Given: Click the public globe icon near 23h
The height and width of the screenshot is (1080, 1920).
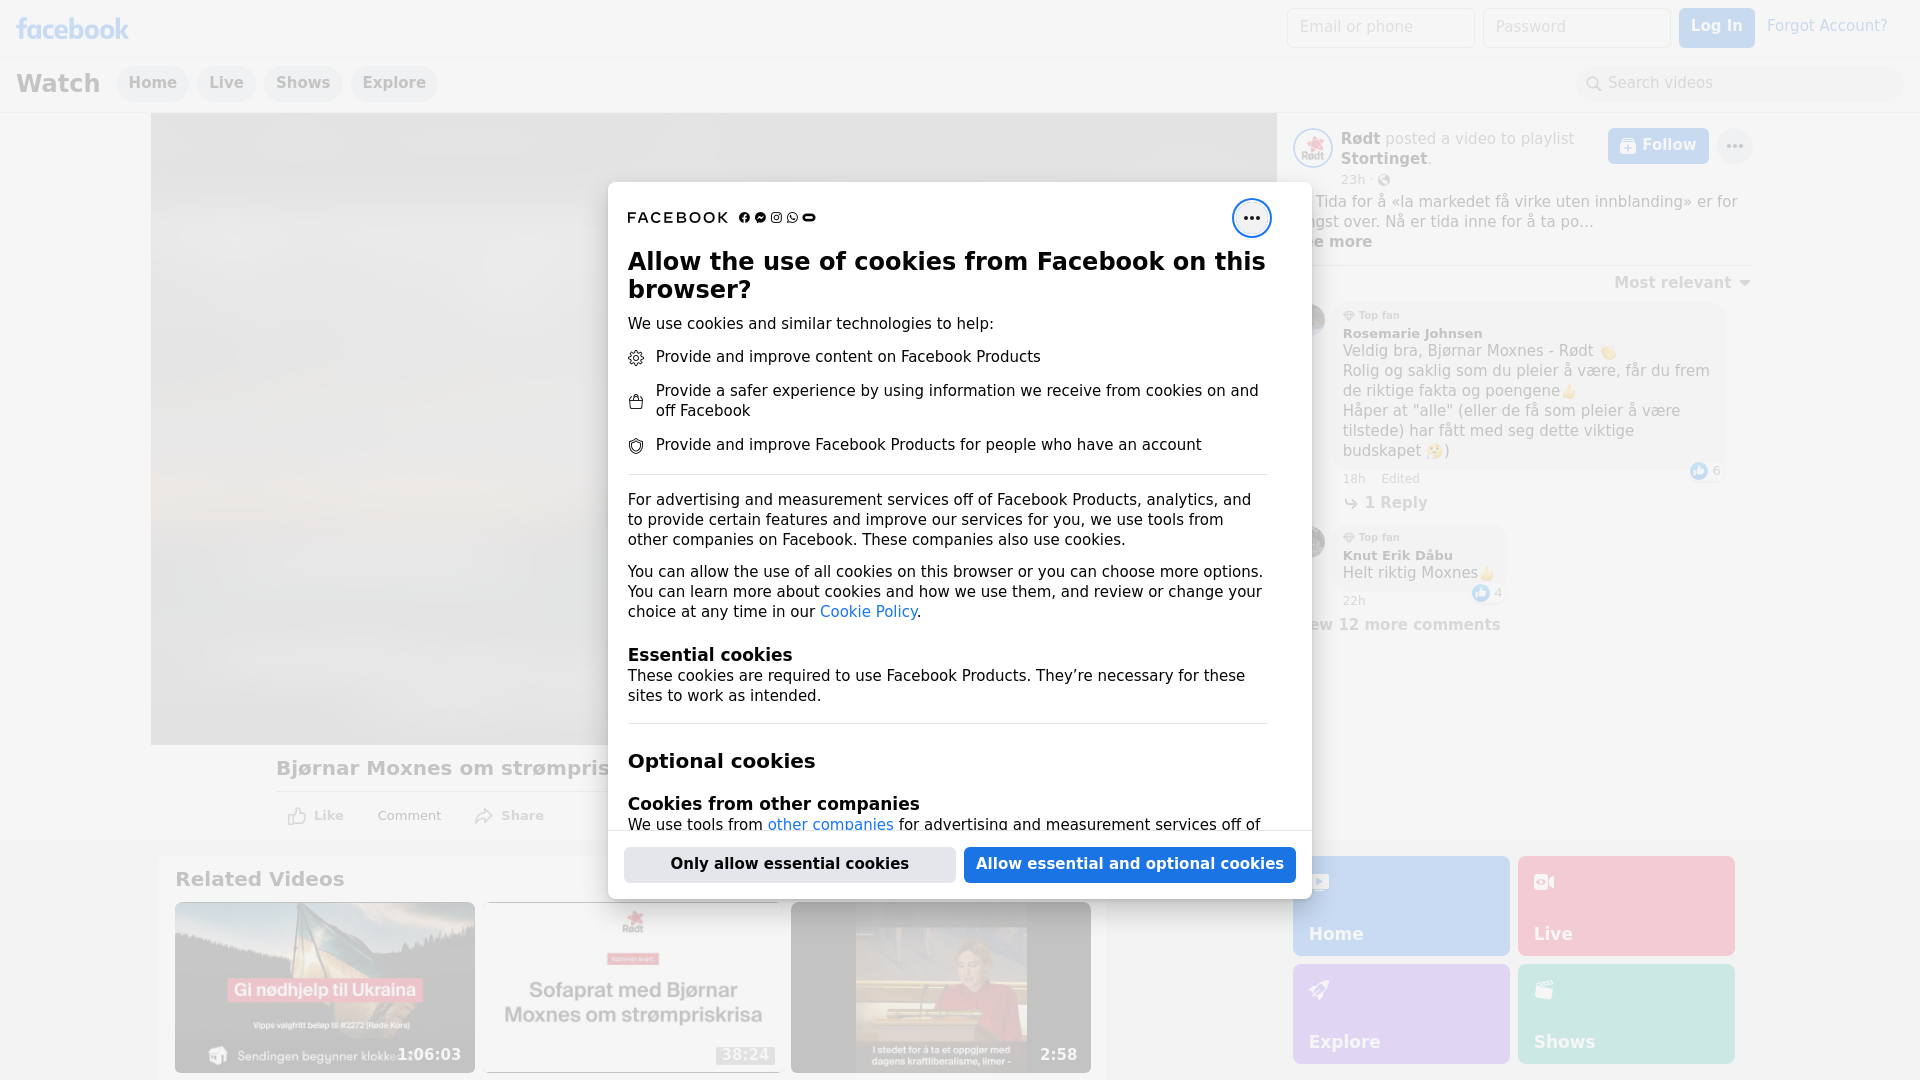Looking at the screenshot, I should 1384,180.
